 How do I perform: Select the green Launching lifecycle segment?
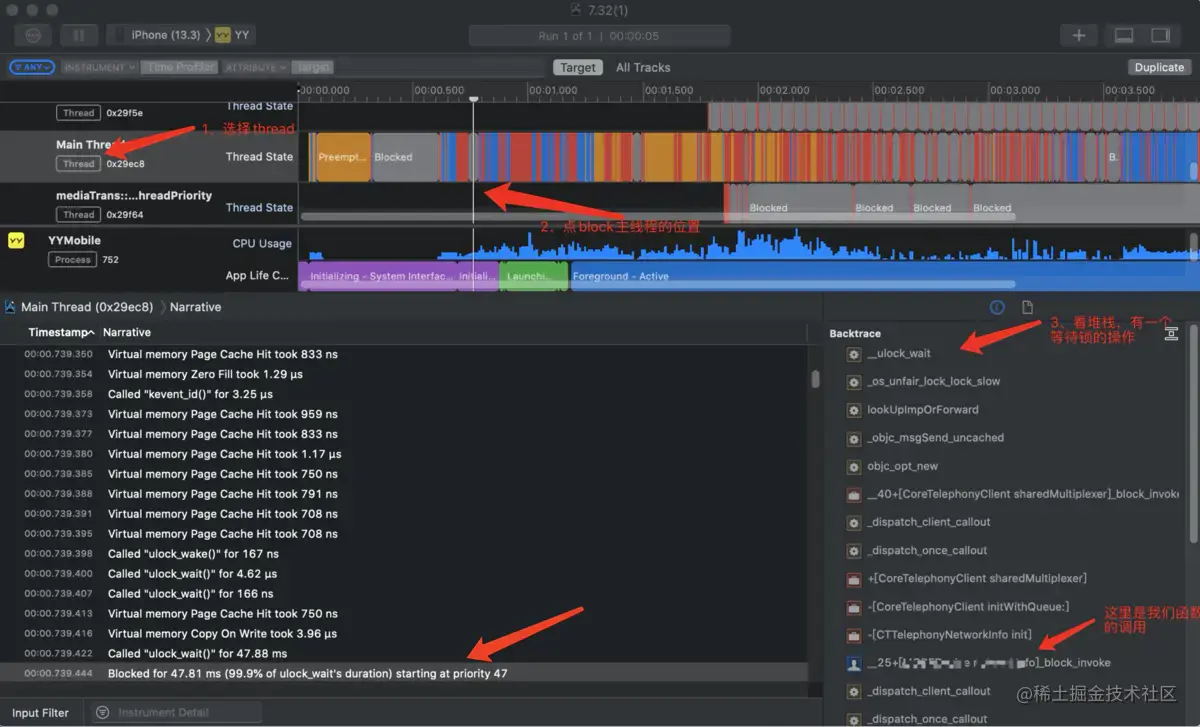pyautogui.click(x=534, y=276)
